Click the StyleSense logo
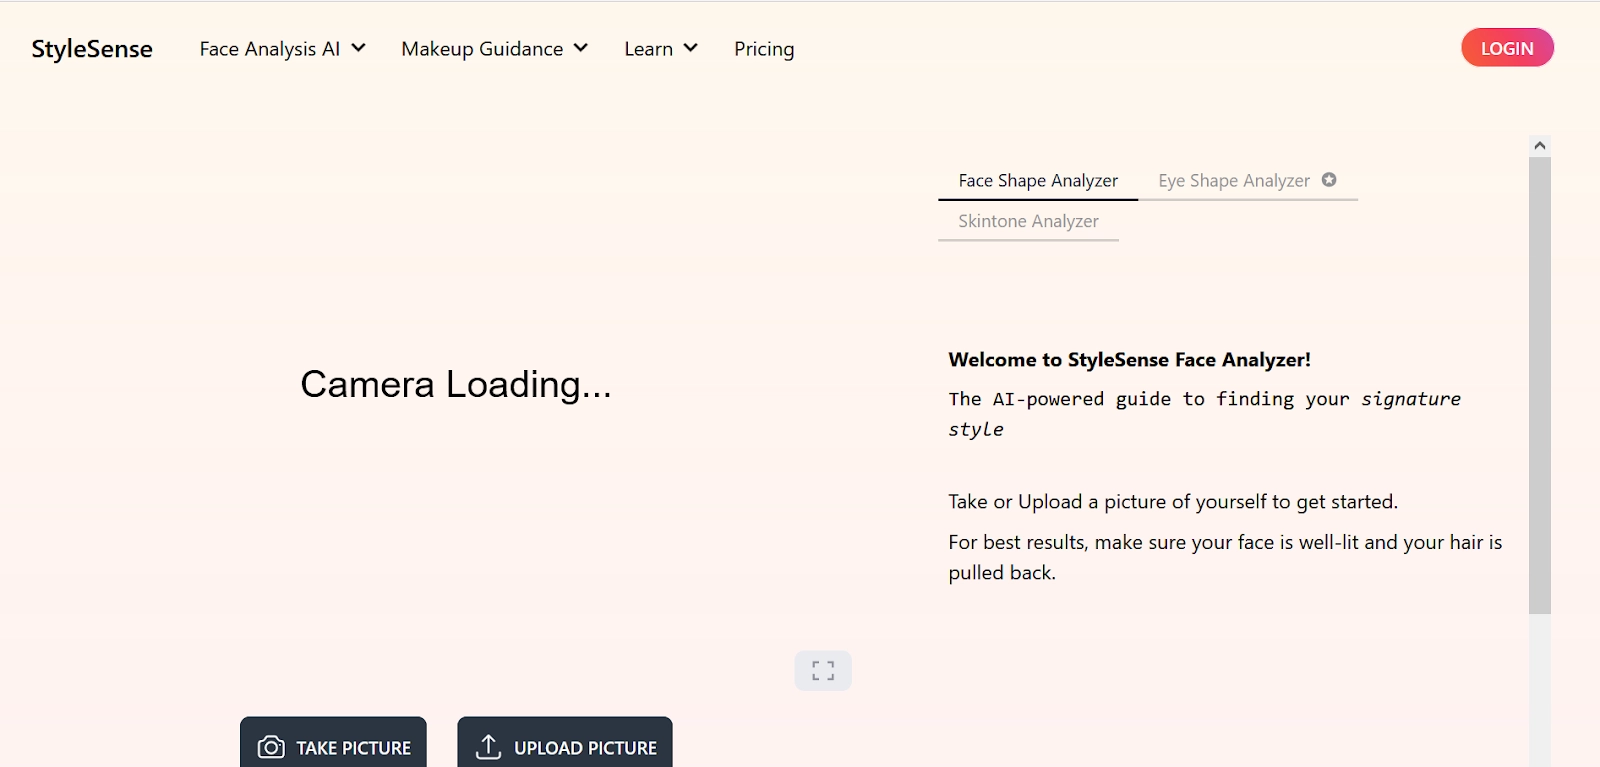 point(92,49)
